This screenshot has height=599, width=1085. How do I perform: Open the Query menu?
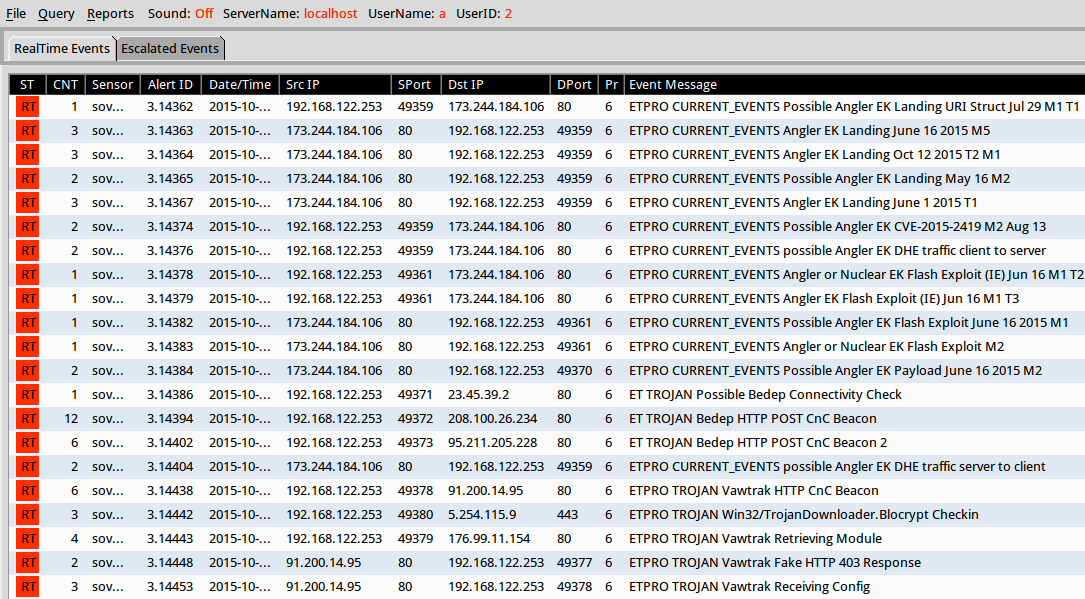[x=56, y=14]
